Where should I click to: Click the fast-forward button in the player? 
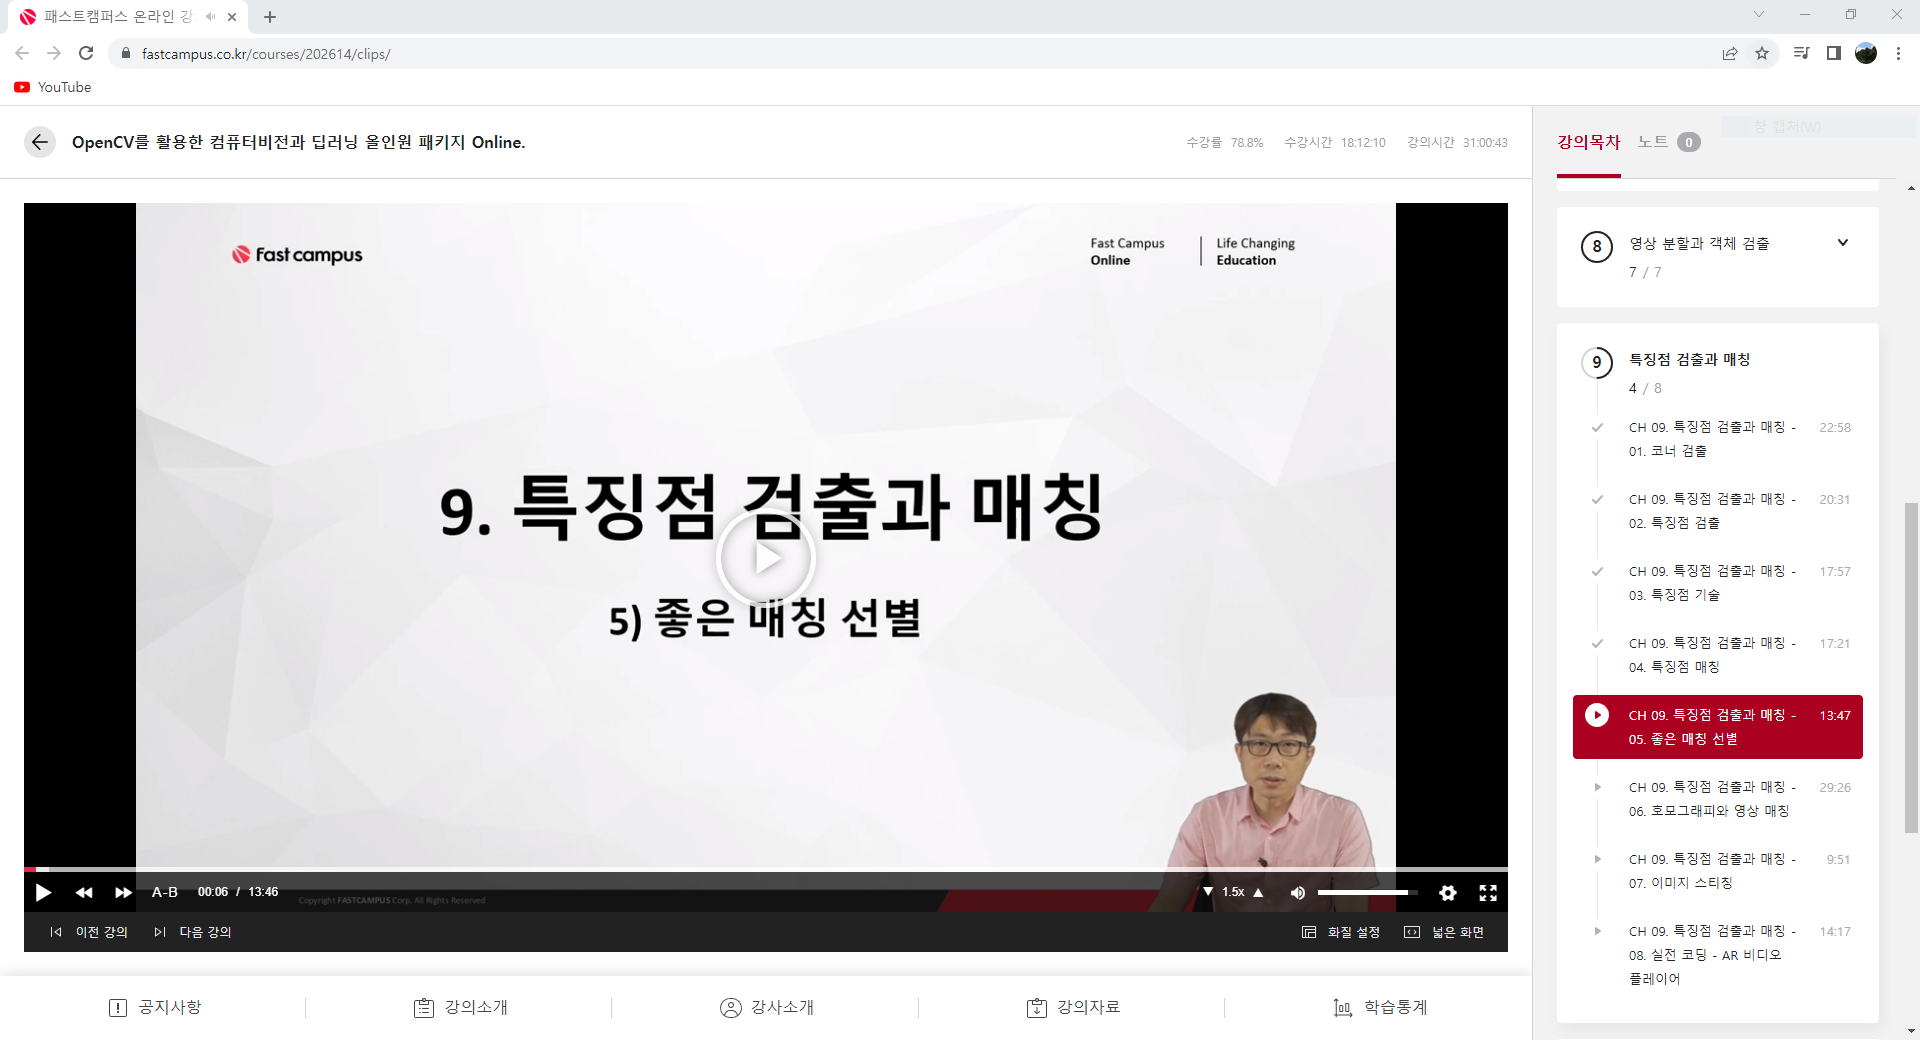[x=123, y=892]
